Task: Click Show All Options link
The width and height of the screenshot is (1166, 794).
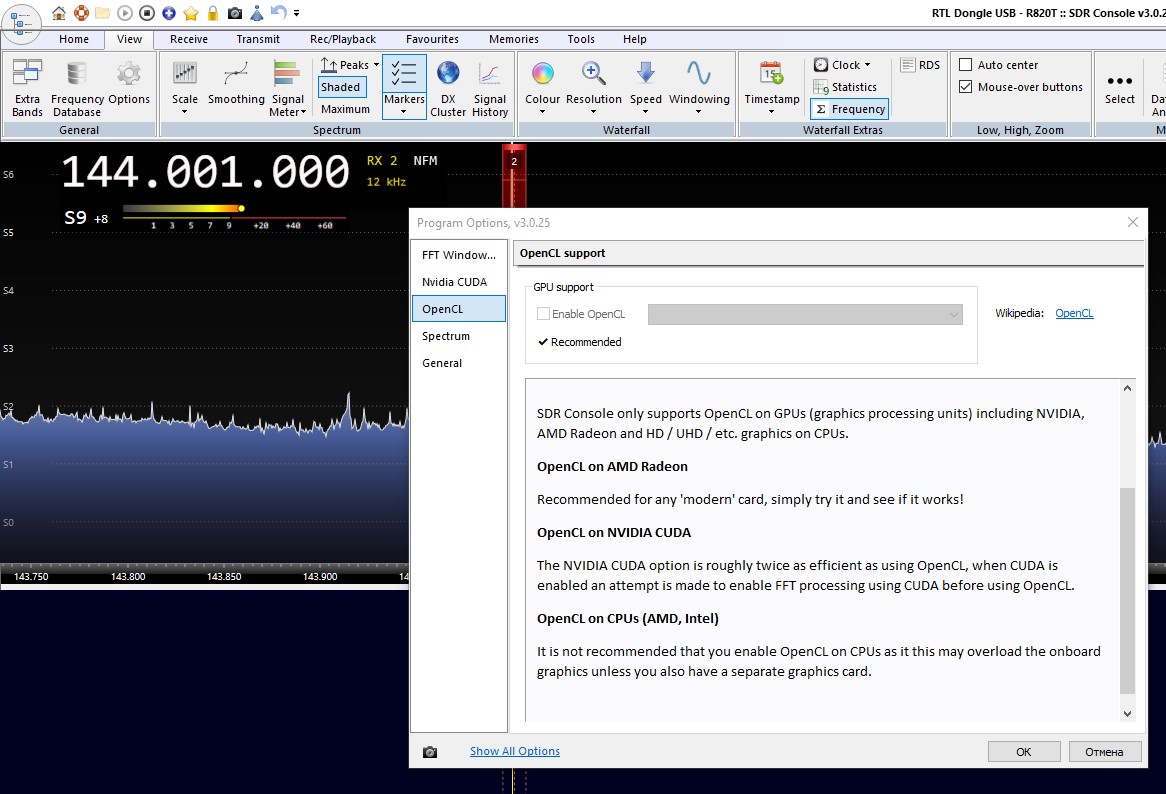Action: [x=515, y=751]
